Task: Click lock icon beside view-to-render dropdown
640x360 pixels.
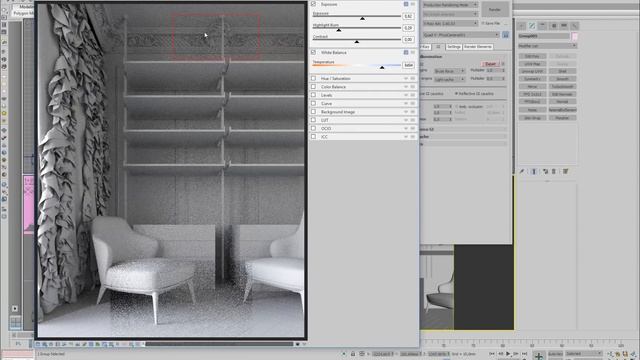Action: tap(506, 35)
